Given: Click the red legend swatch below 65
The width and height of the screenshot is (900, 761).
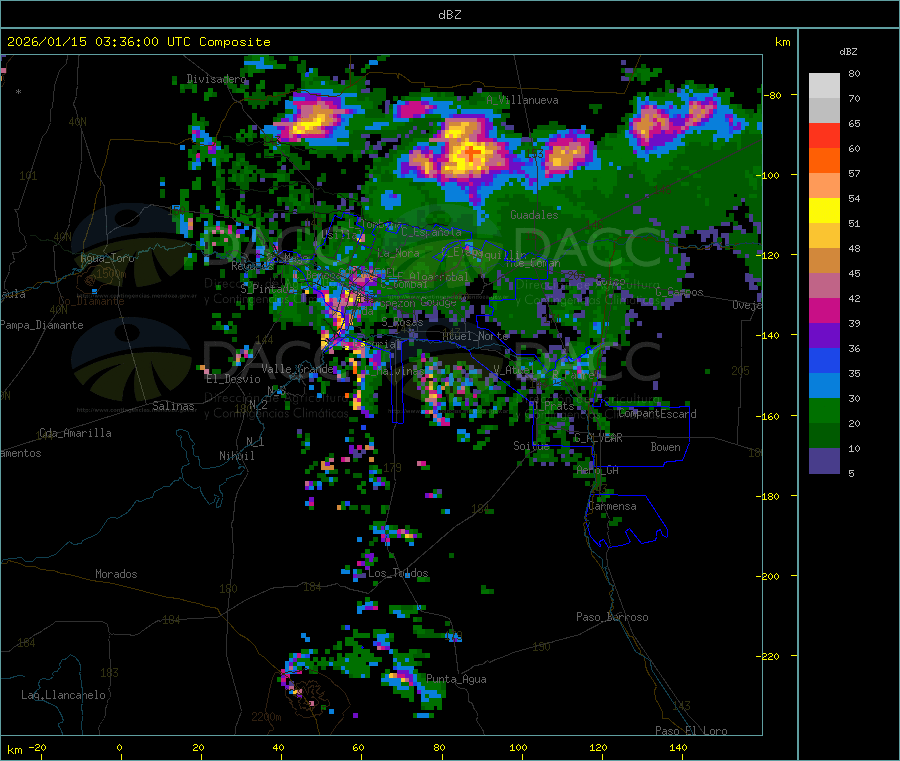Looking at the screenshot, I should 824,135.
